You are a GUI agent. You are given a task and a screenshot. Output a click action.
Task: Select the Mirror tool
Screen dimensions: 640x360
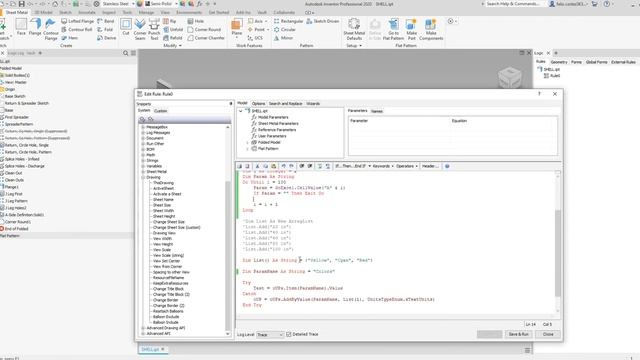pyautogui.click(x=283, y=38)
